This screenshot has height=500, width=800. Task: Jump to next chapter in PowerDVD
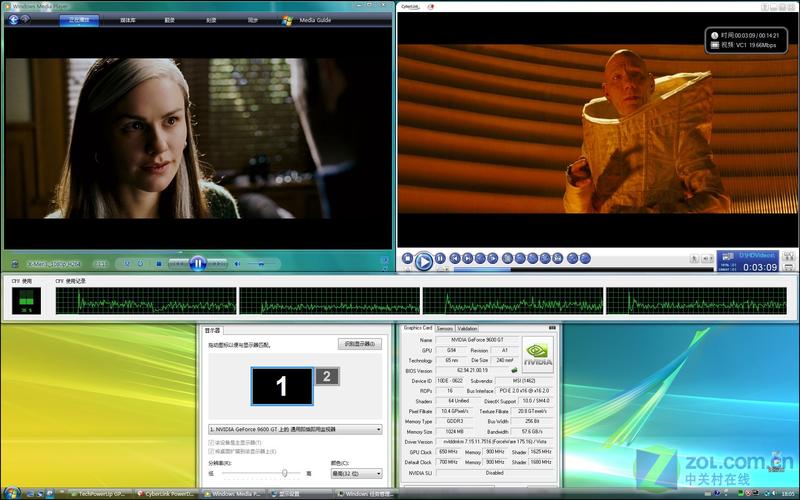(467, 258)
